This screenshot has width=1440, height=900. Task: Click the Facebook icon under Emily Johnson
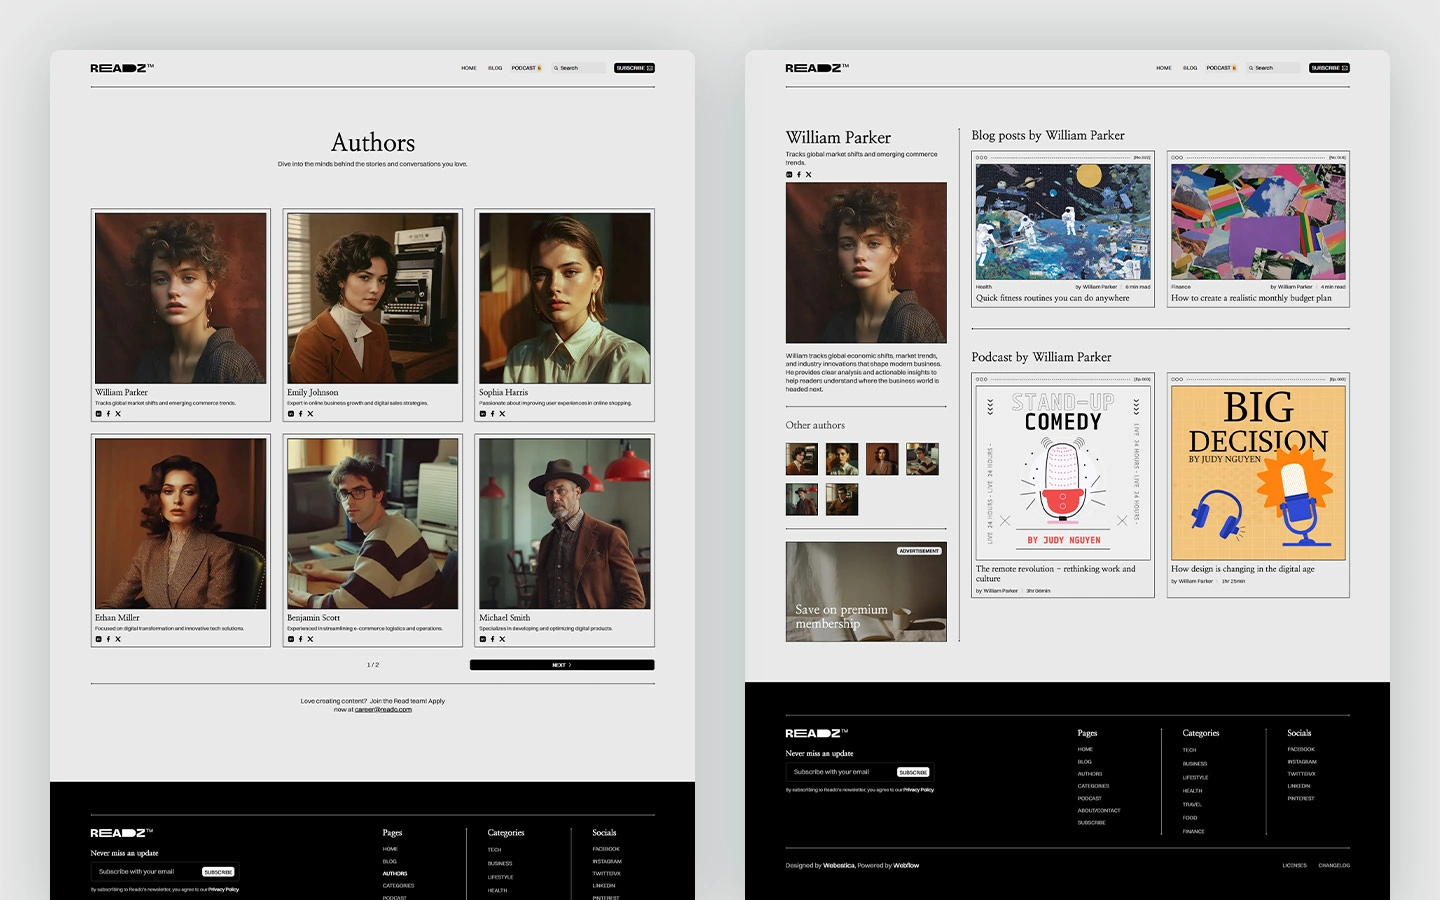[300, 413]
